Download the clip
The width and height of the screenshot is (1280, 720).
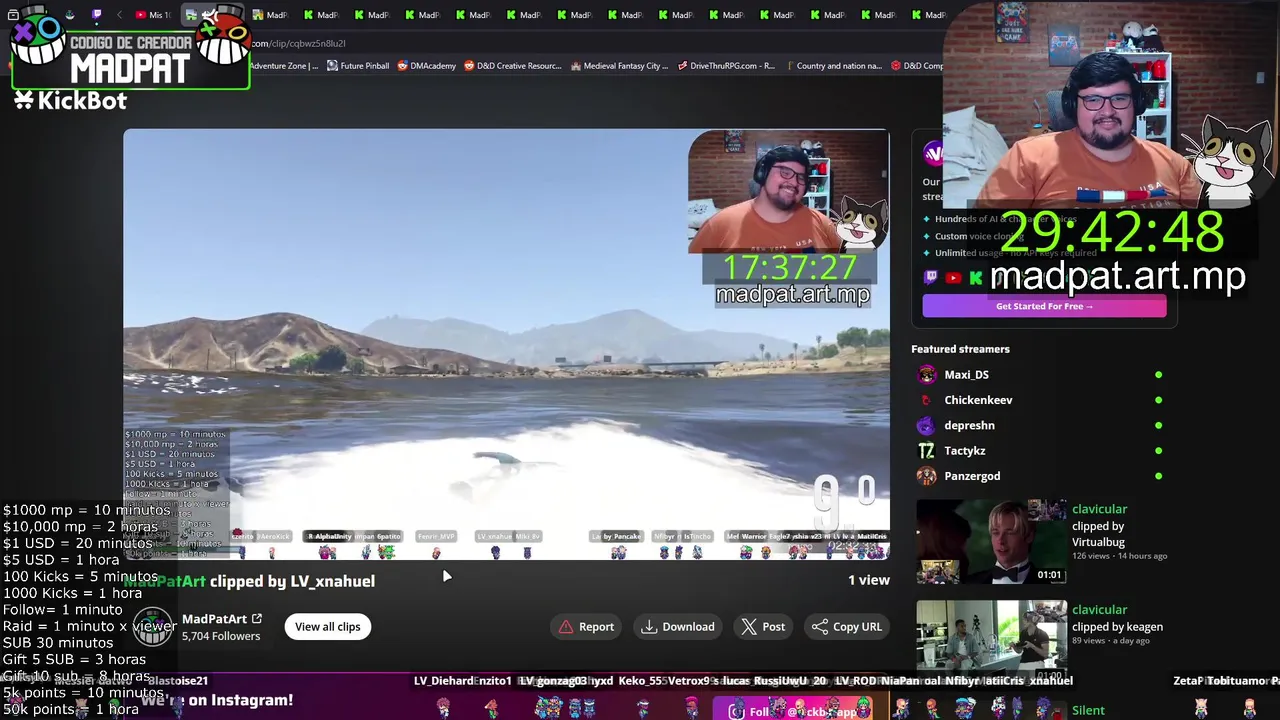[x=678, y=627]
